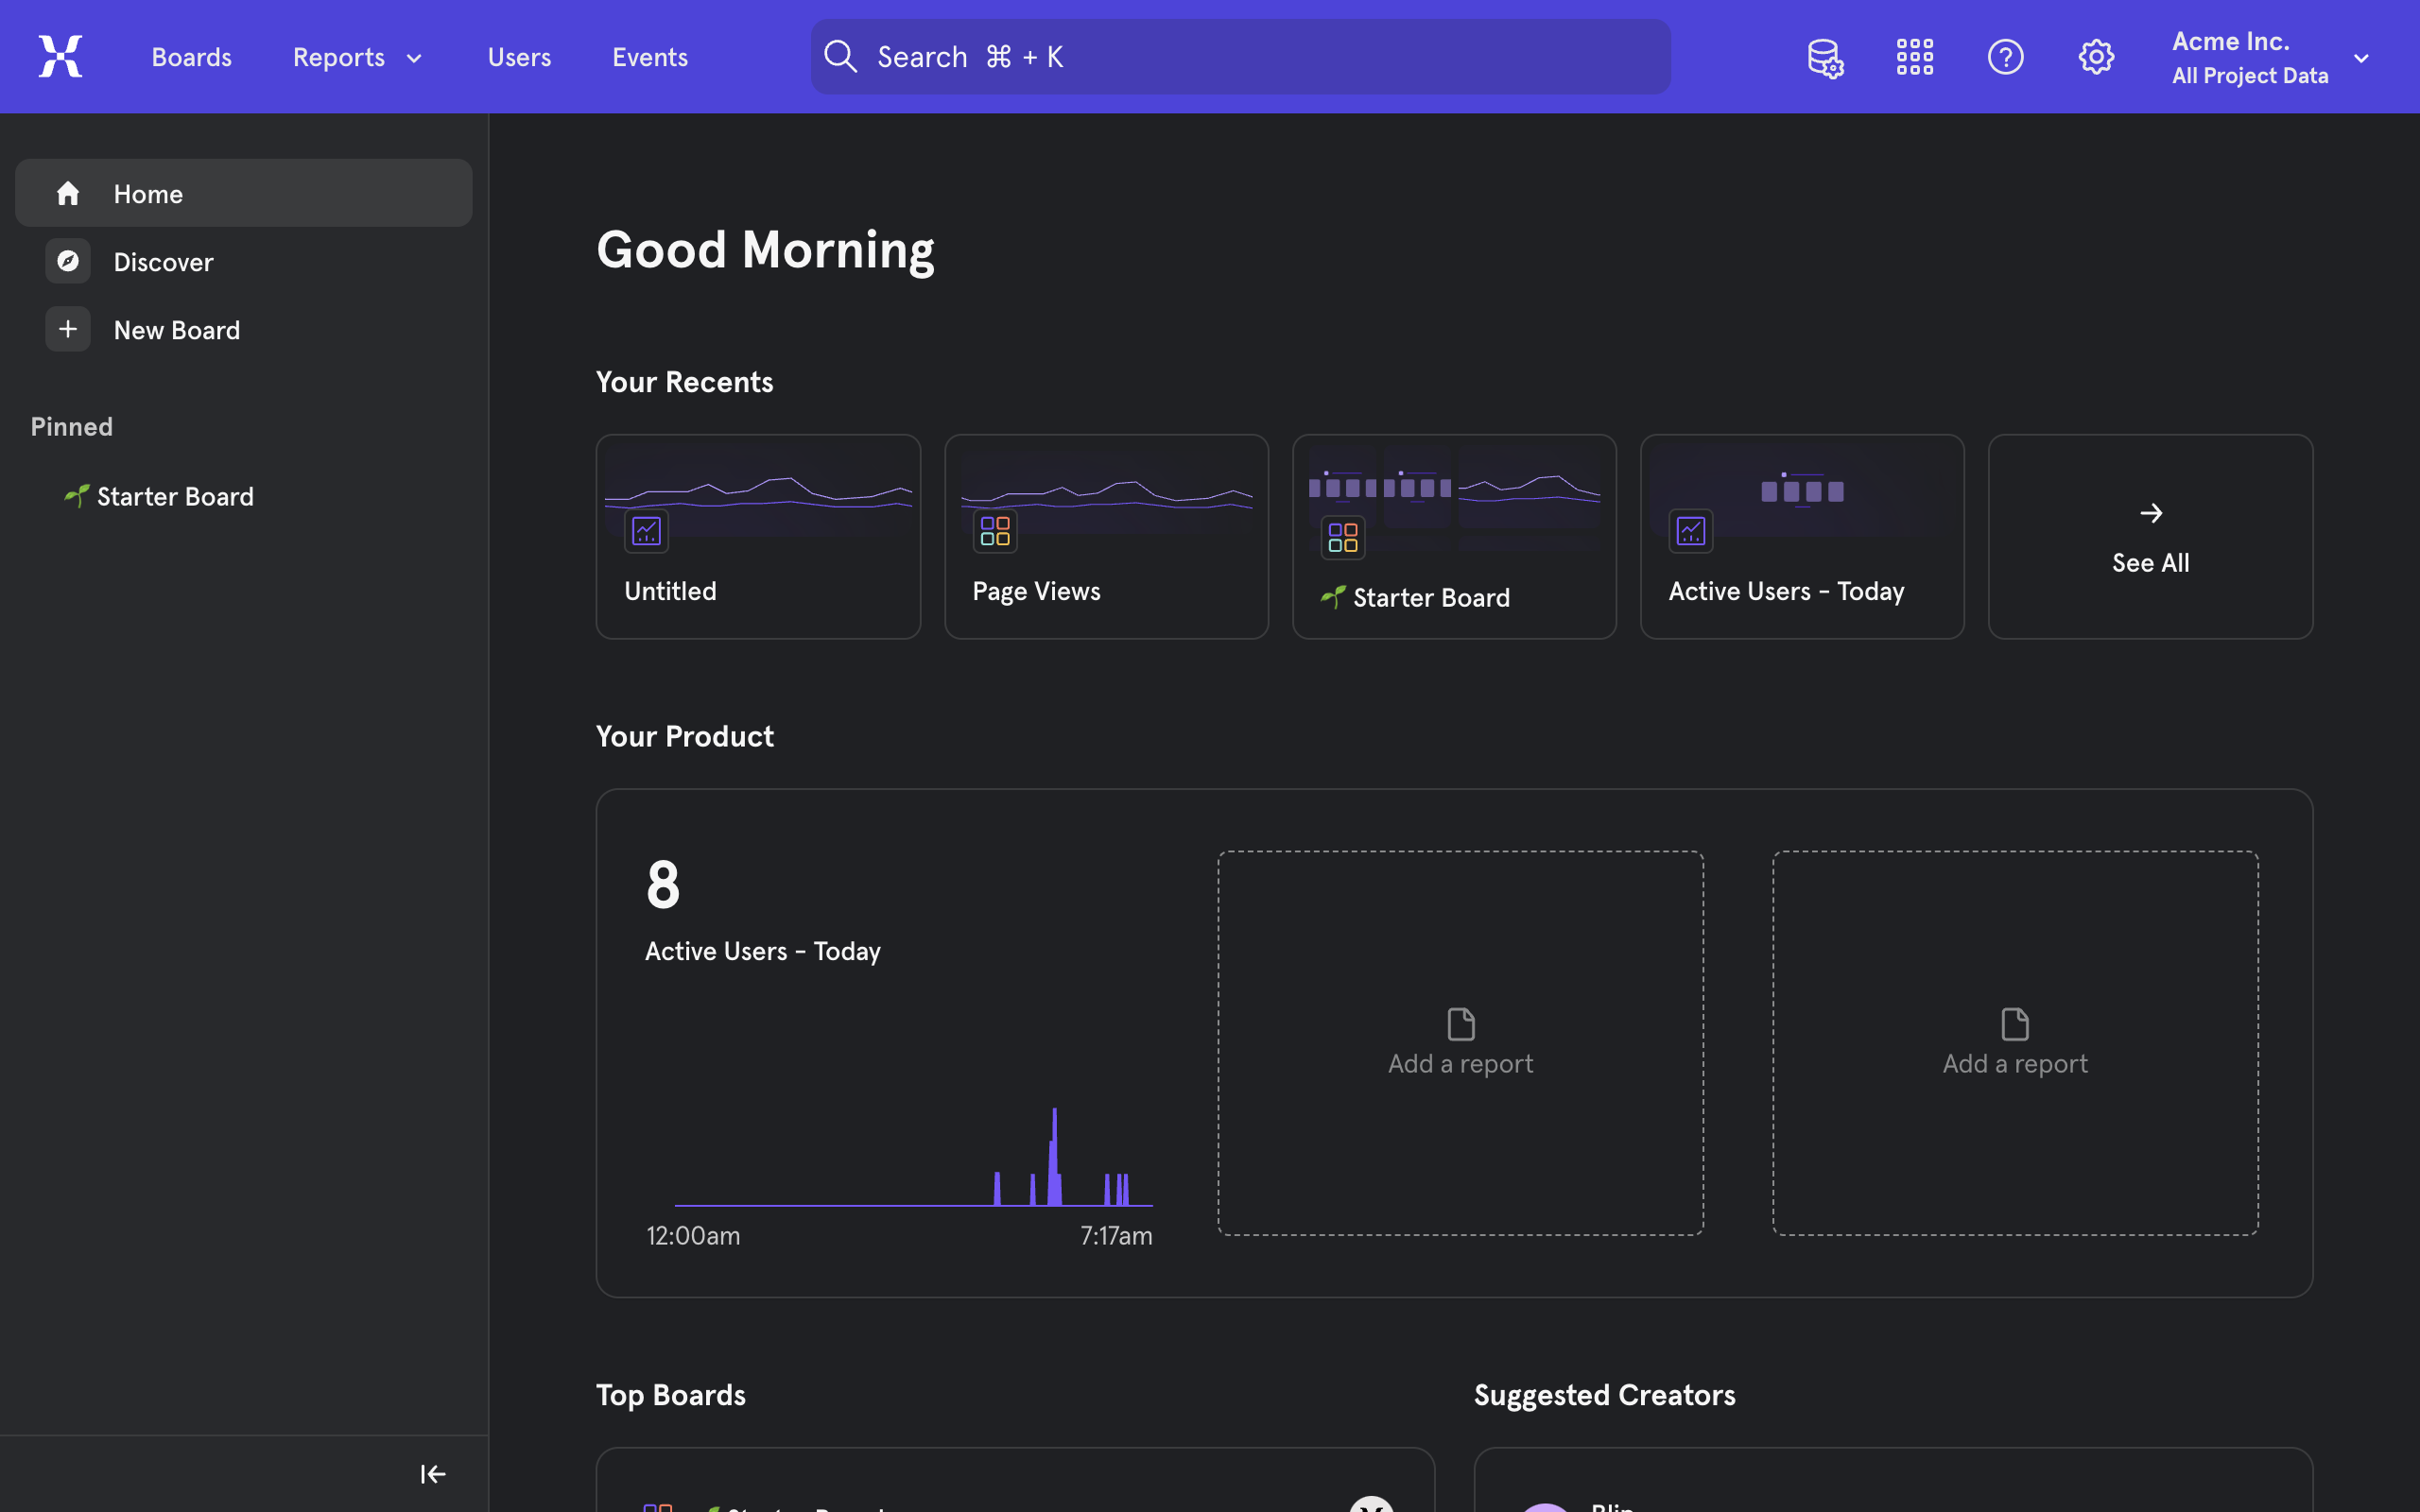
Task: Click the plus icon to create New Board
Action: pos(67,328)
